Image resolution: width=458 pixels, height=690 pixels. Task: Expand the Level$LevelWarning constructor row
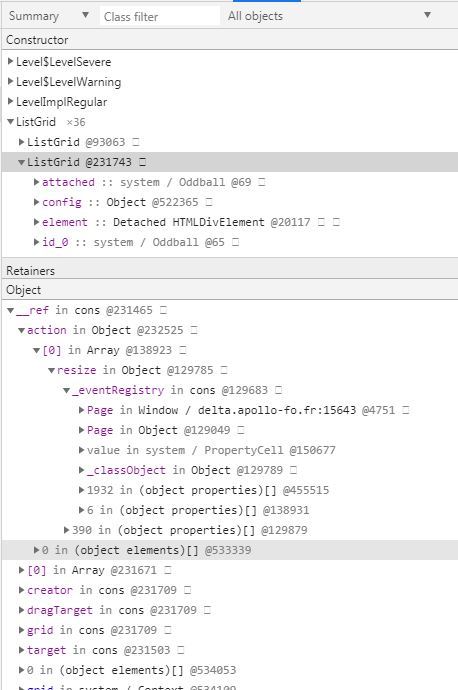click(11, 81)
